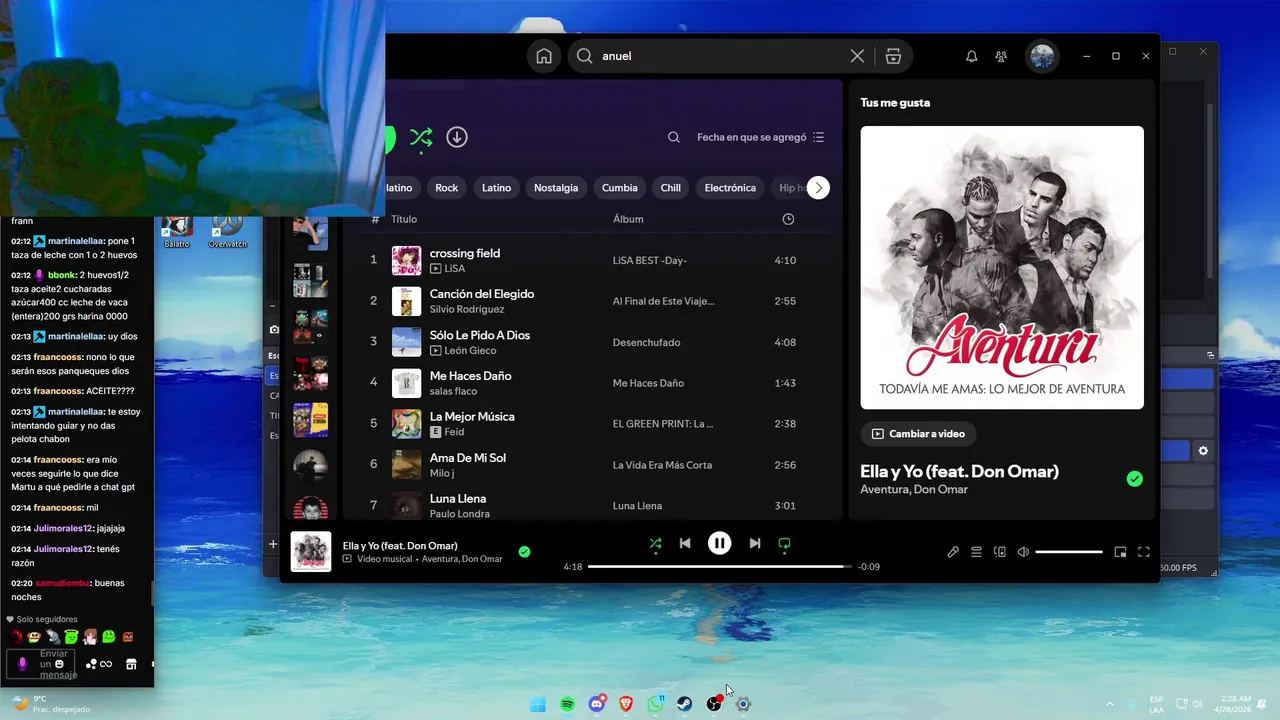Image resolution: width=1280 pixels, height=720 pixels.
Task: Toggle the liked checkmark in the now-playing bar
Action: tap(524, 551)
